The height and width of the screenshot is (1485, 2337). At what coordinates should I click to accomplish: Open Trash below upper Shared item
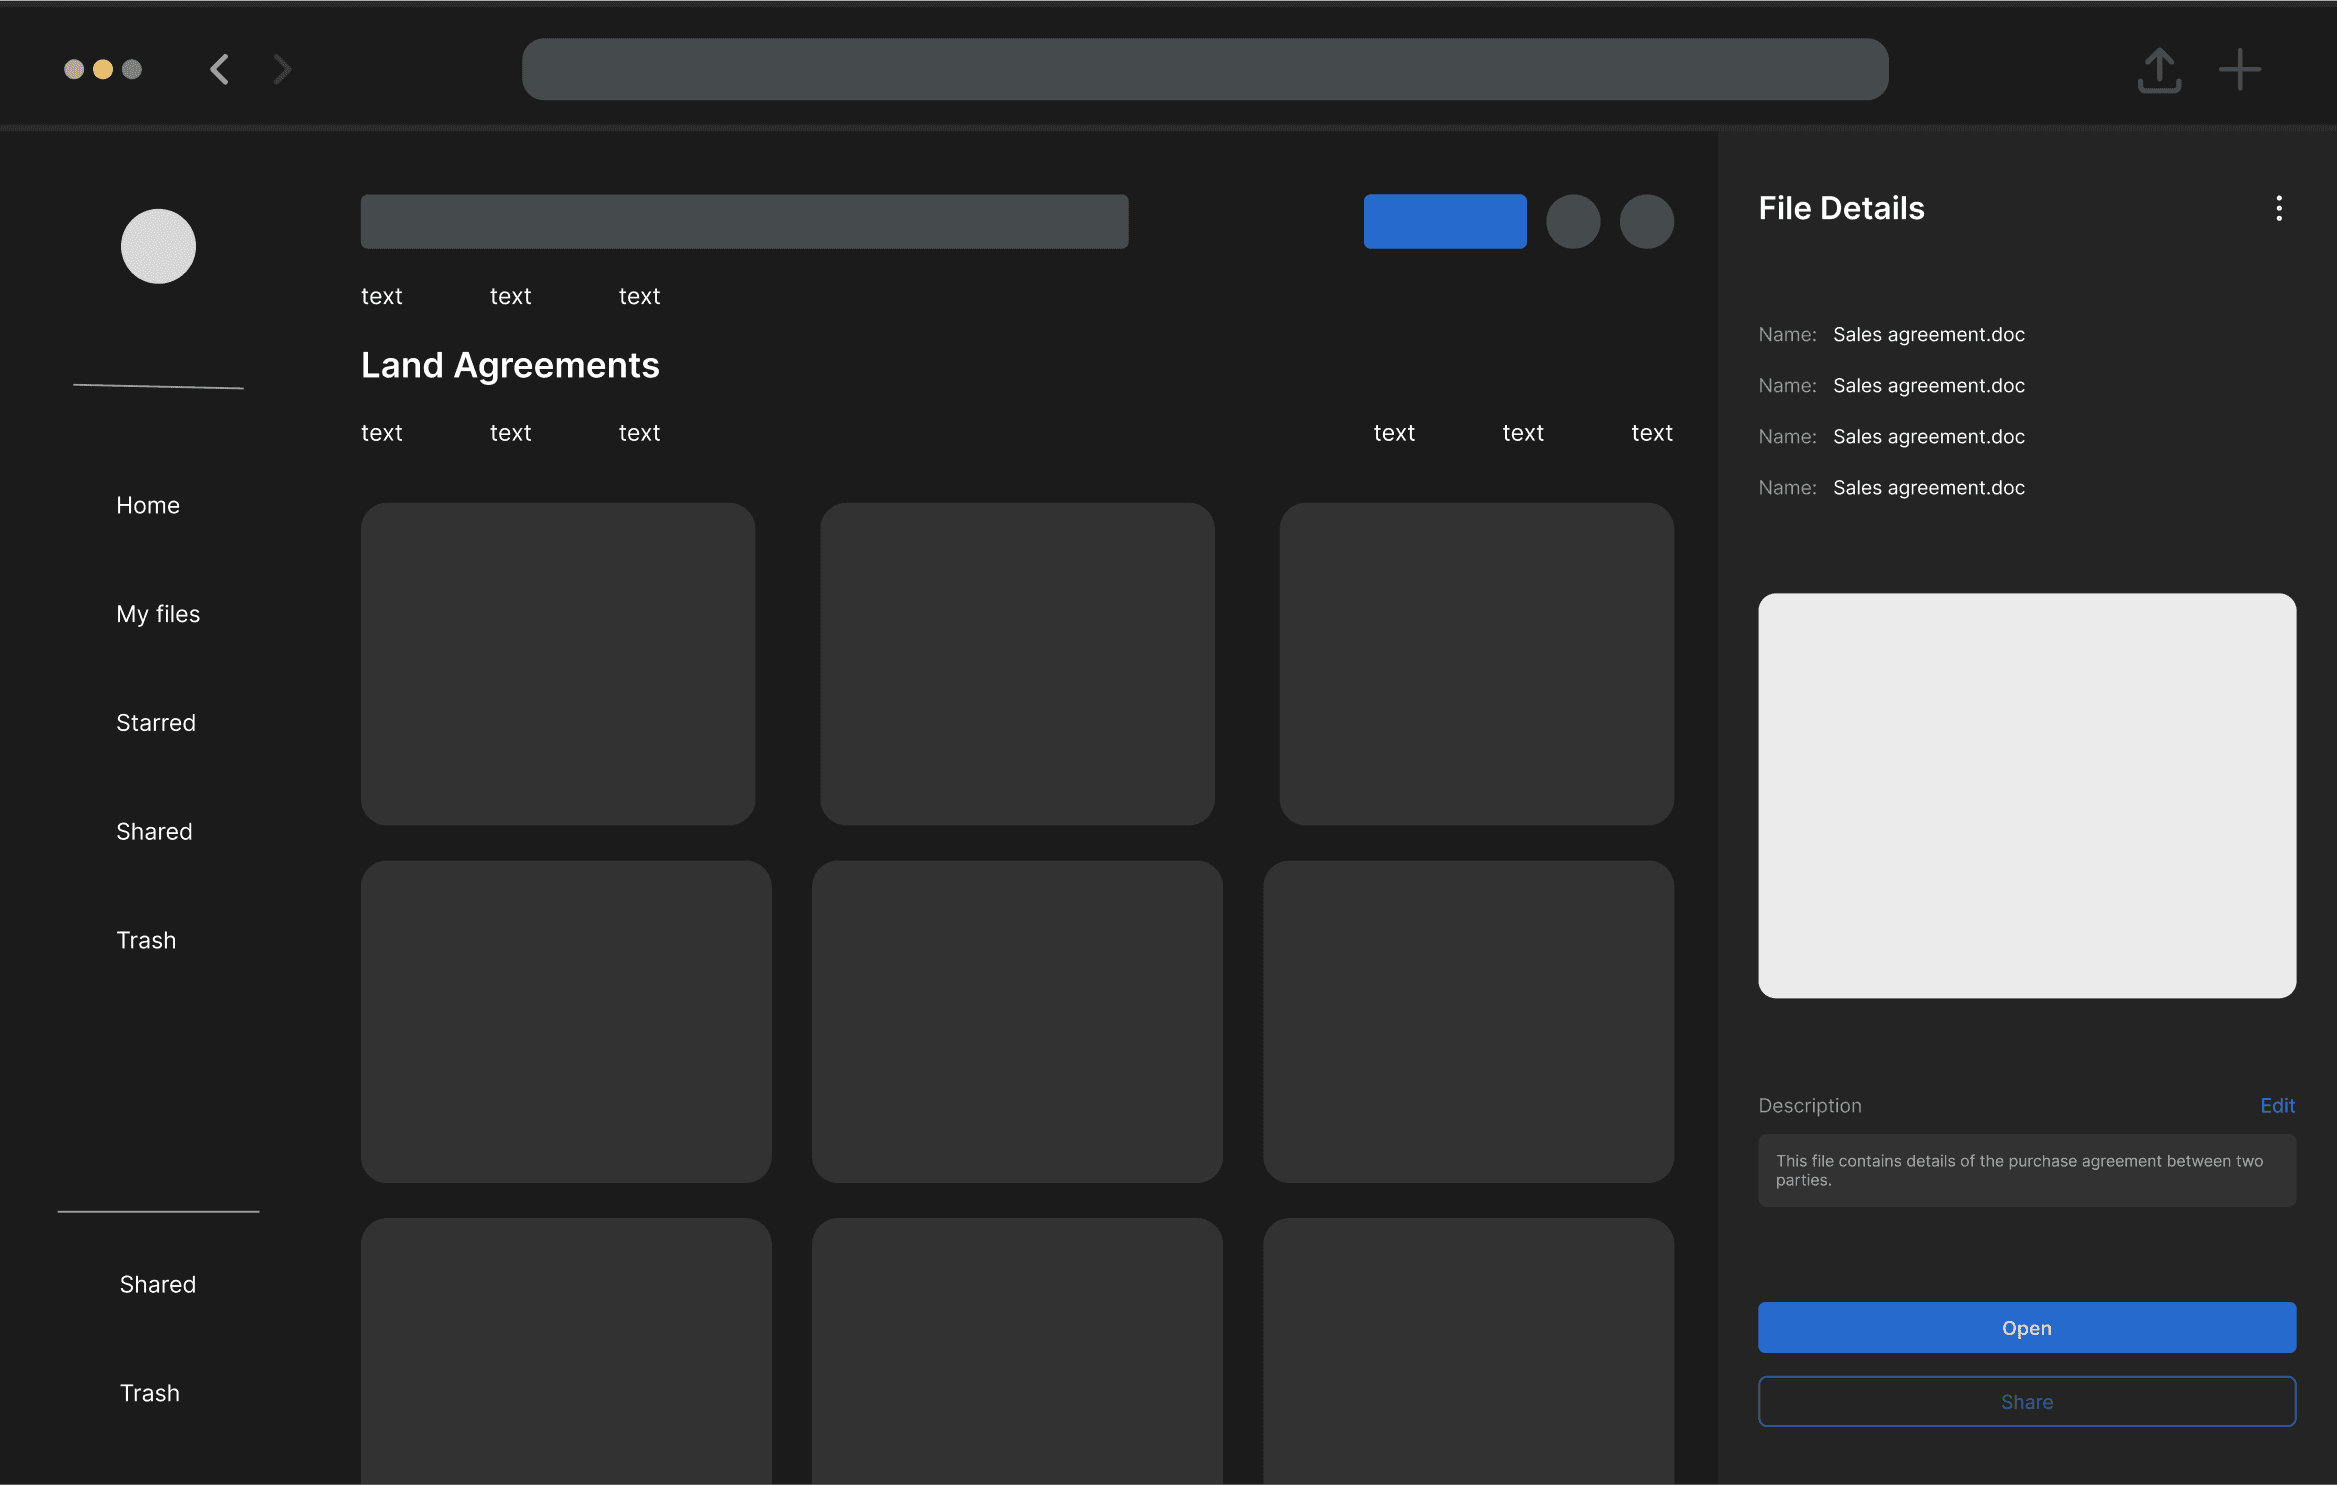(x=146, y=940)
